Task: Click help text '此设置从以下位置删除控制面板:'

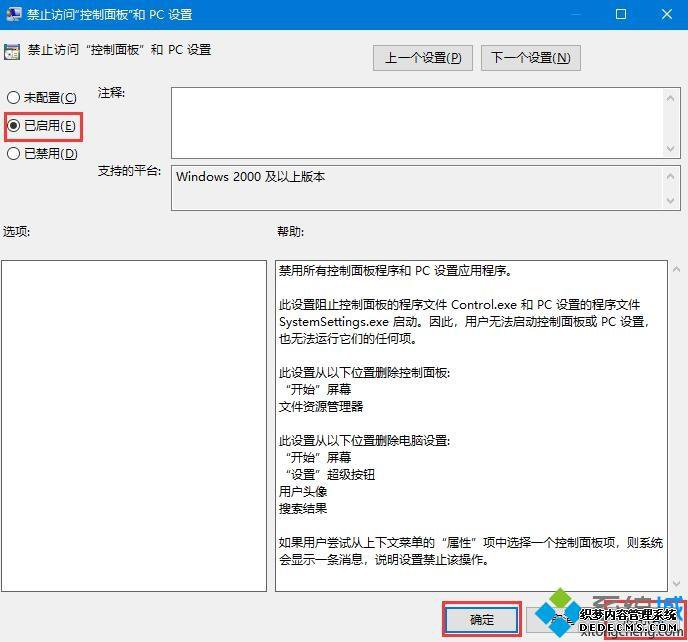Action: coord(364,373)
